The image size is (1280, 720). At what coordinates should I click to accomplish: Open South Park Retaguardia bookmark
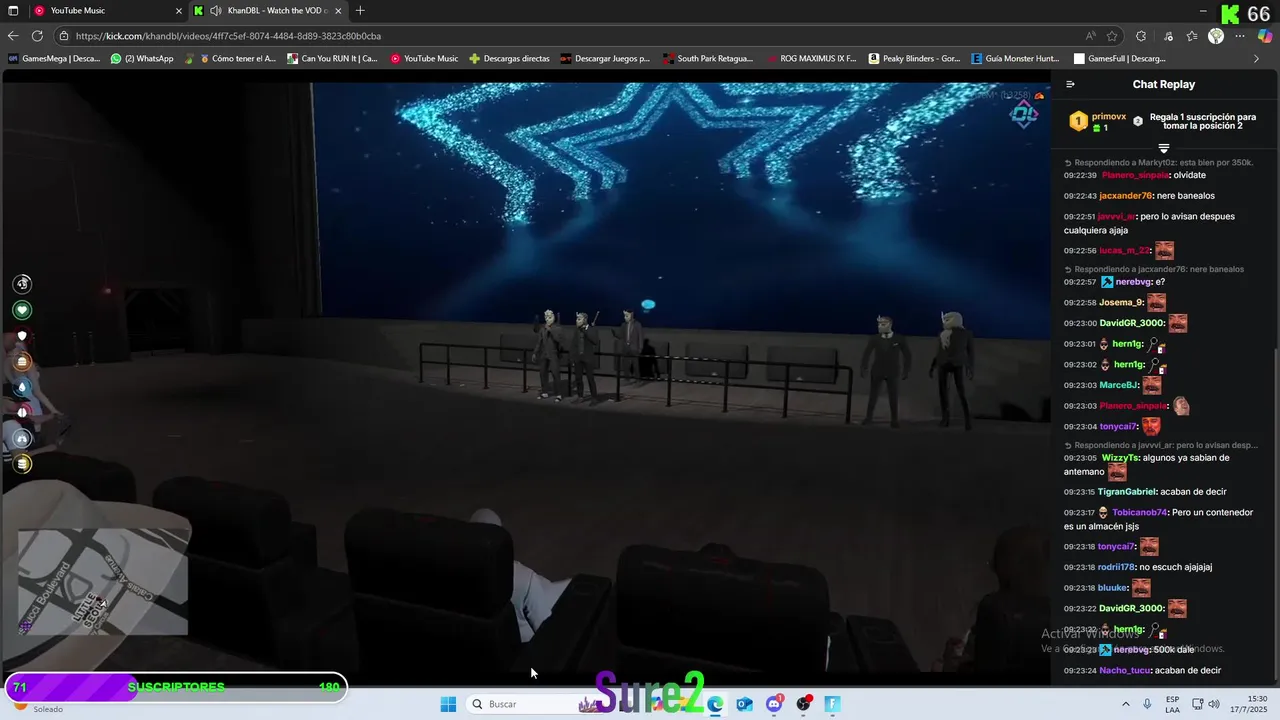pyautogui.click(x=708, y=58)
